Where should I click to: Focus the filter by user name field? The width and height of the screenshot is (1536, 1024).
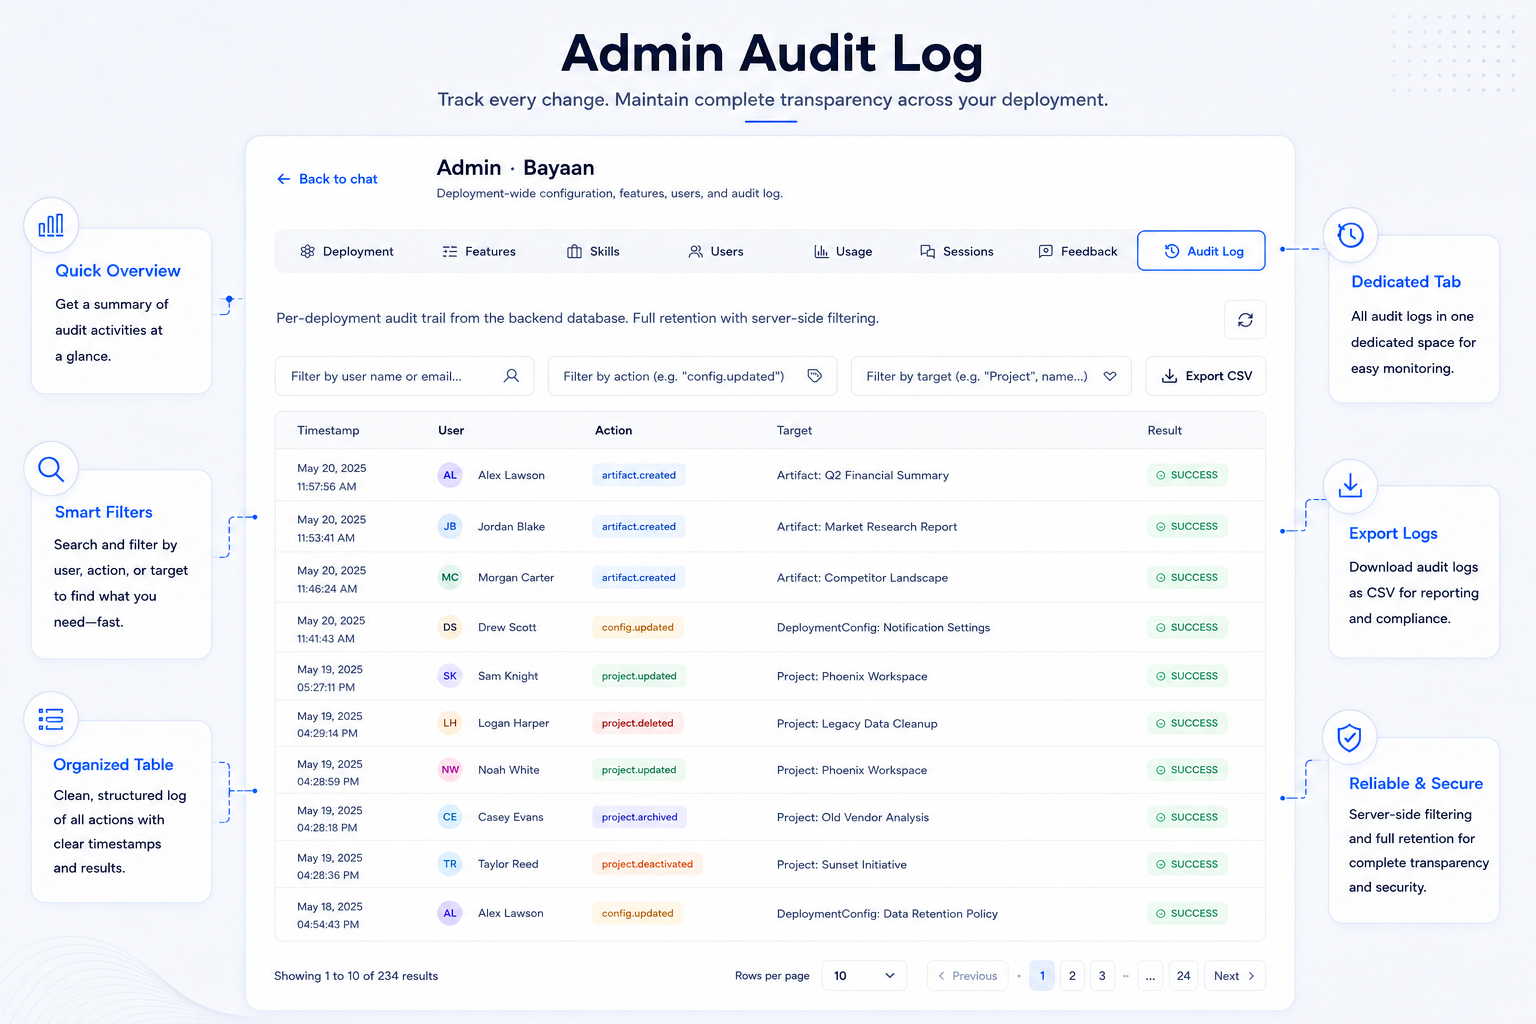click(x=404, y=376)
